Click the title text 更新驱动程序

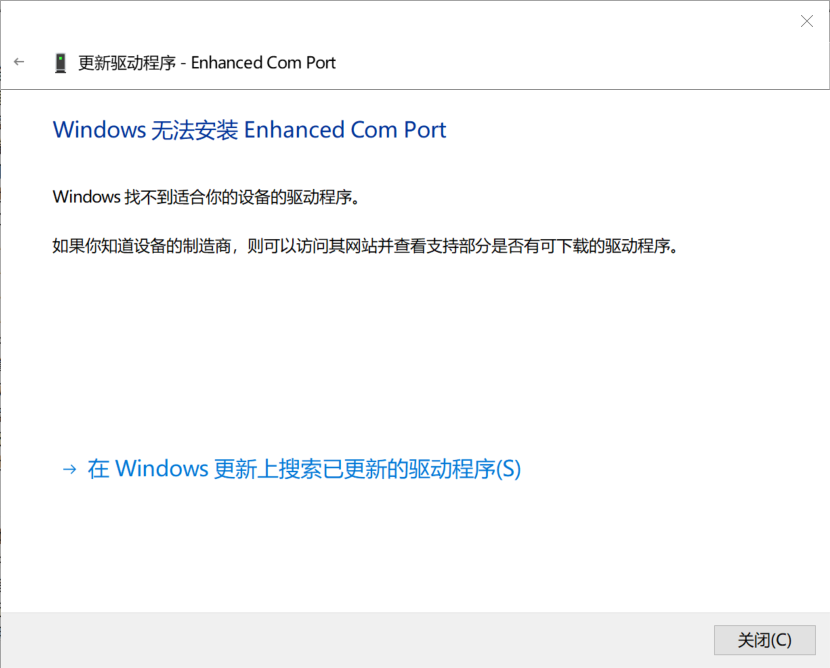[127, 63]
